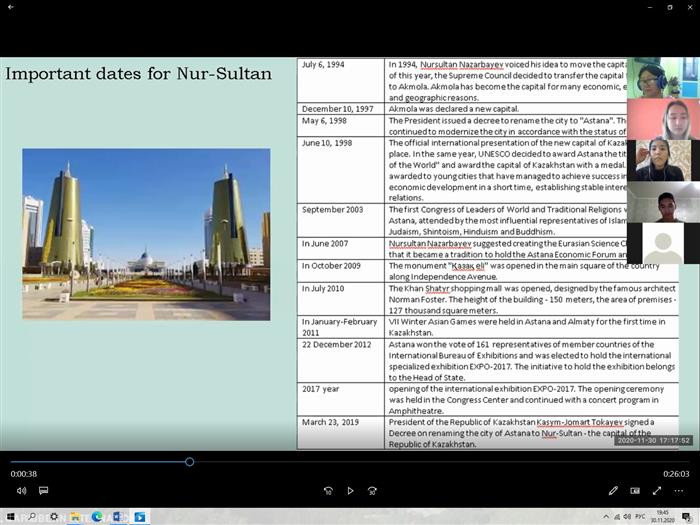Image resolution: width=700 pixels, height=525 pixels.
Task: Open taskbar search magnifier
Action: tap(31, 517)
